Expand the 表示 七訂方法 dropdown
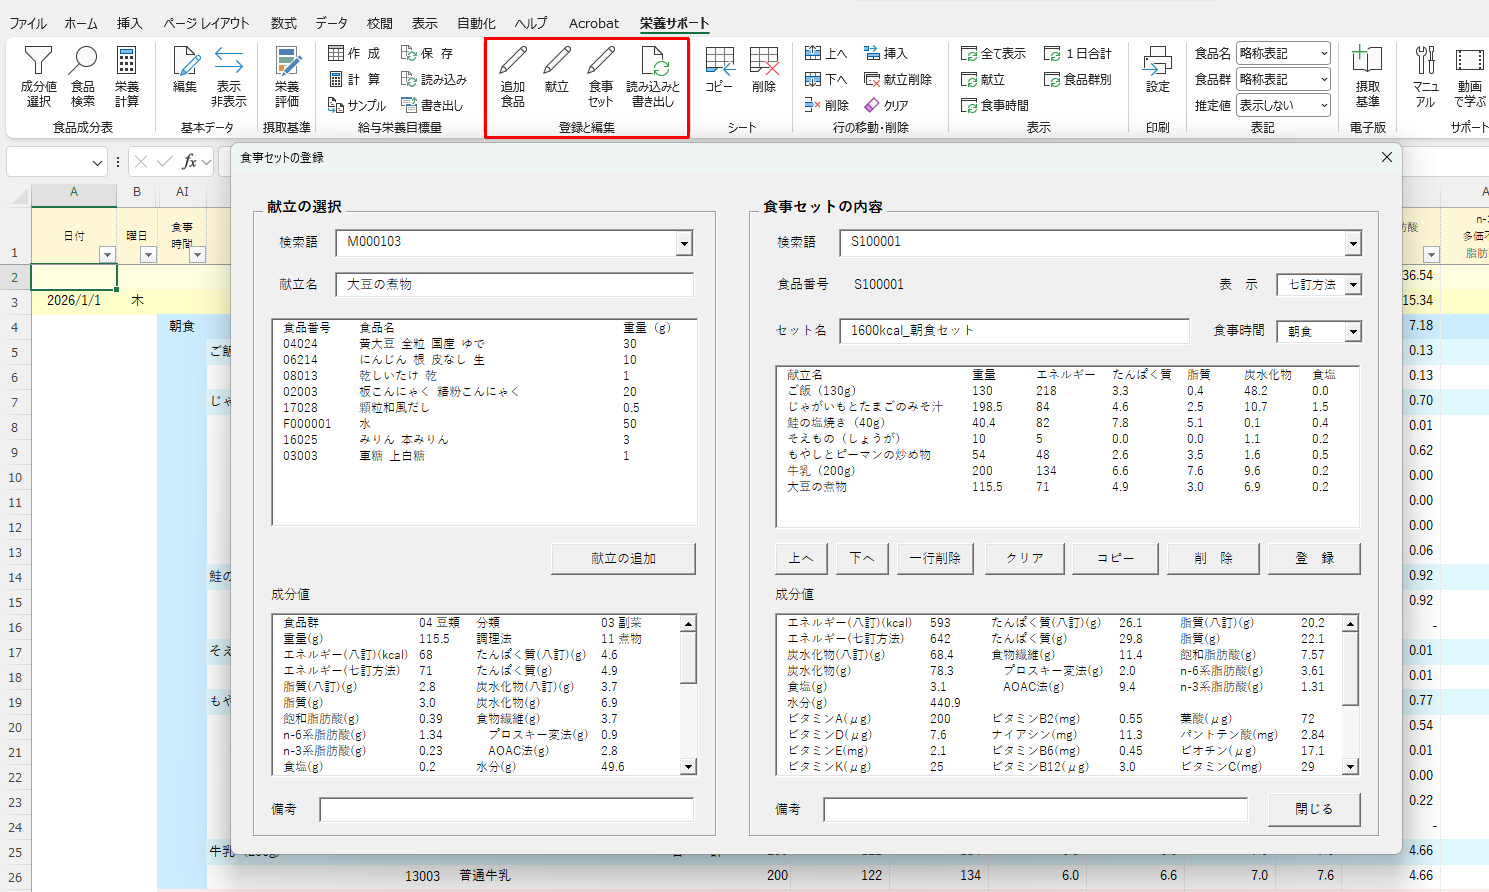 pos(1353,285)
